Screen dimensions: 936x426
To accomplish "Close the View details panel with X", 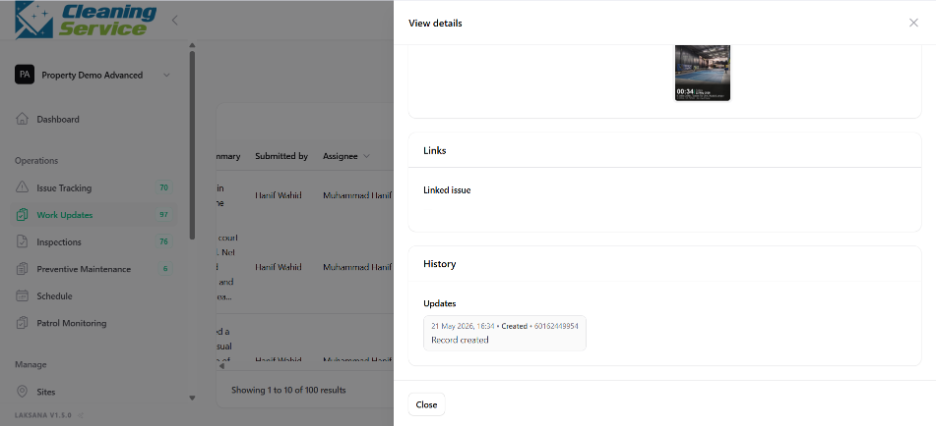I will 913,23.
